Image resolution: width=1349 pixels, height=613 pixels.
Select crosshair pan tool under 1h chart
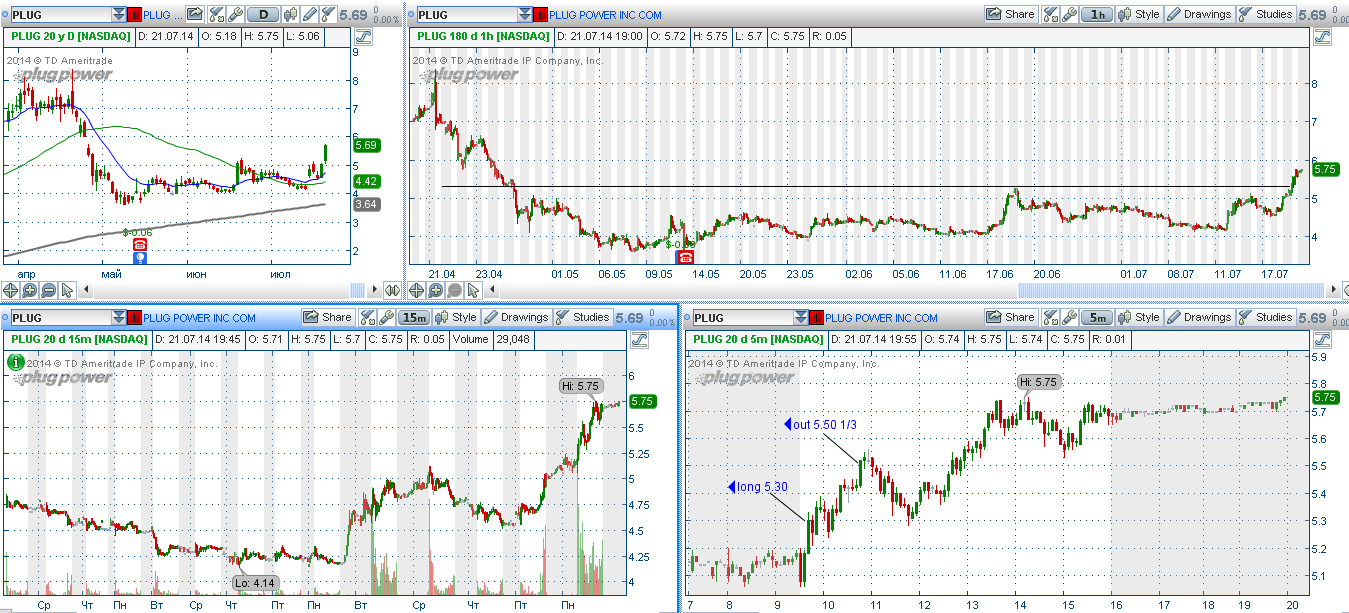click(417, 291)
